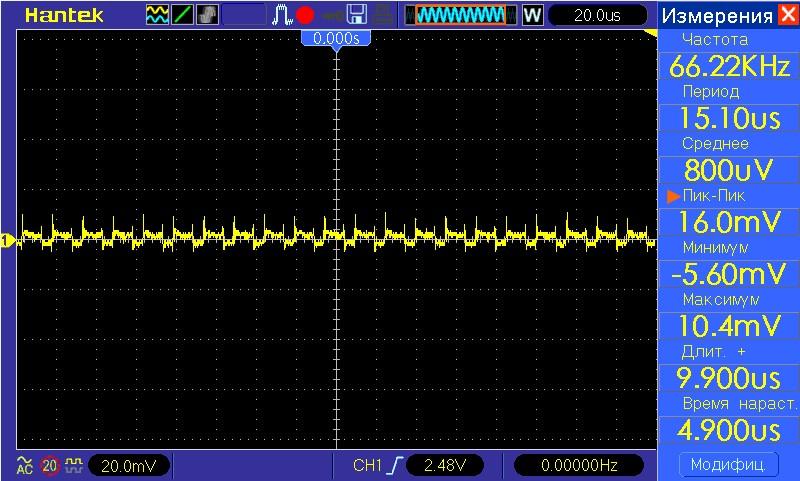Click the square wave probe icon
The height and width of the screenshot is (481, 800).
pos(74,464)
